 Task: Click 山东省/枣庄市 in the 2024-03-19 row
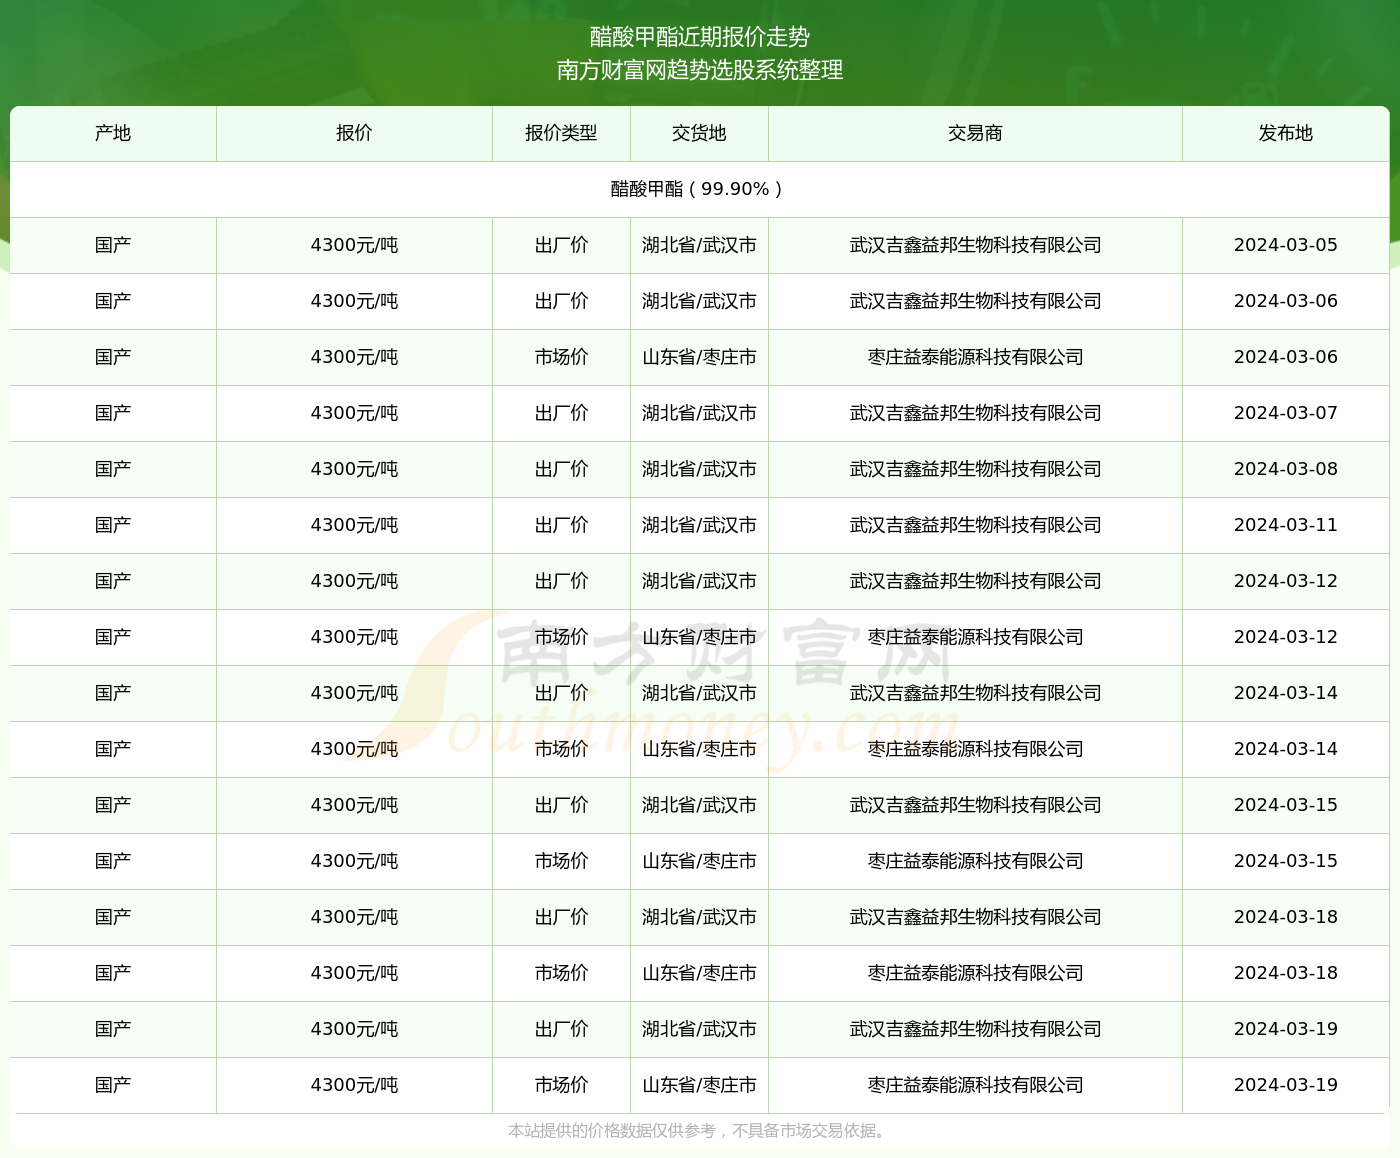[x=699, y=1085]
